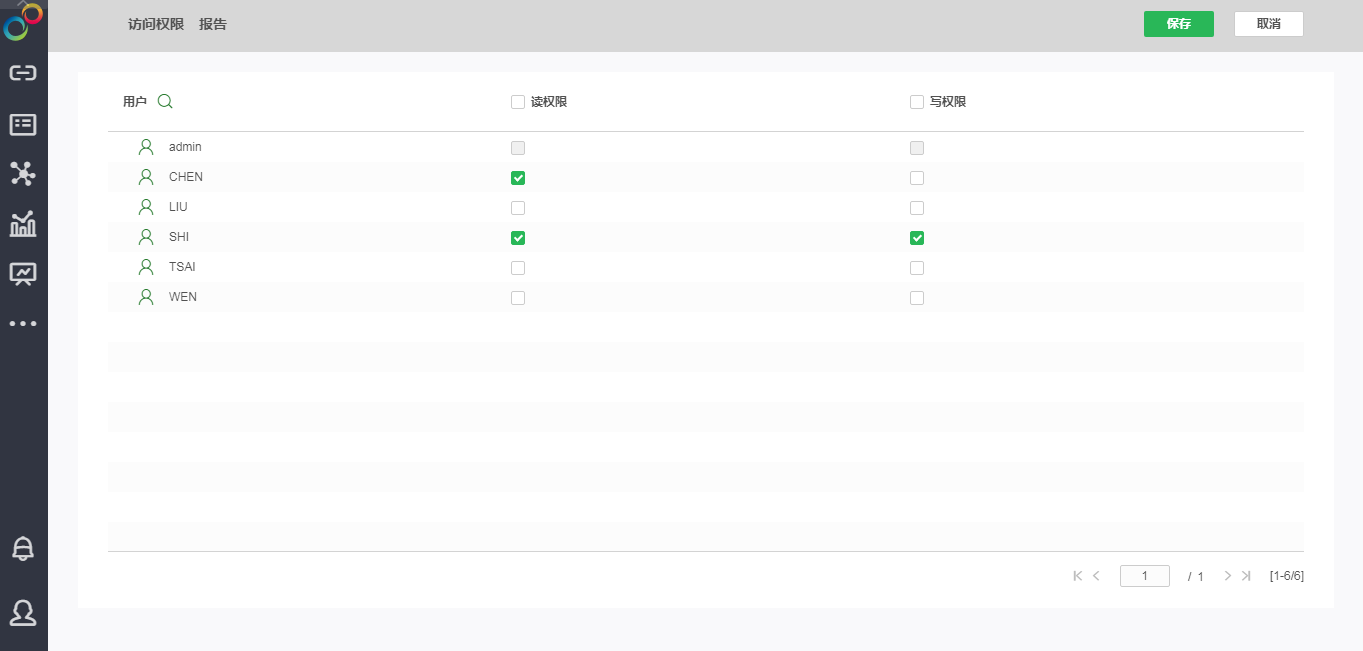Screen dimensions: 1363x651
Task: Open the network nodes icon in sidebar
Action: click(23, 174)
